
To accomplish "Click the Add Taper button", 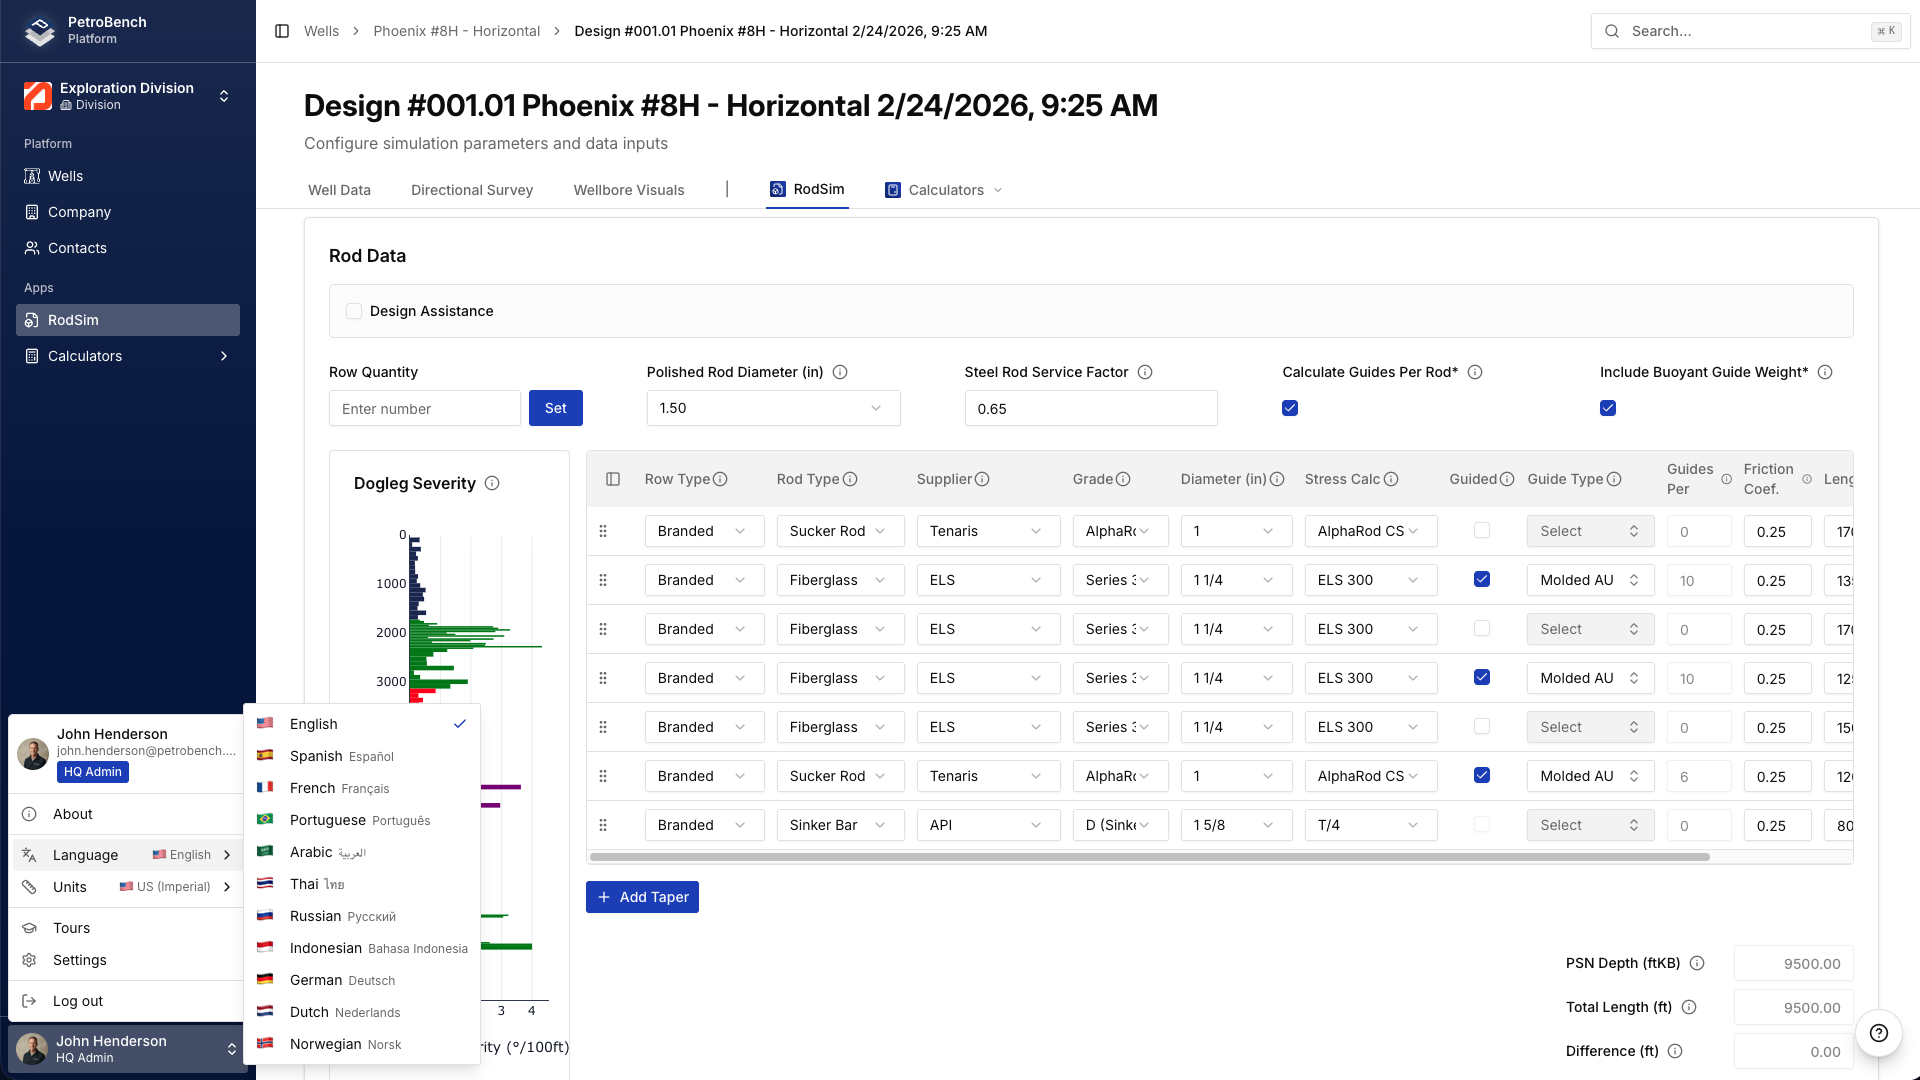I will click(642, 897).
